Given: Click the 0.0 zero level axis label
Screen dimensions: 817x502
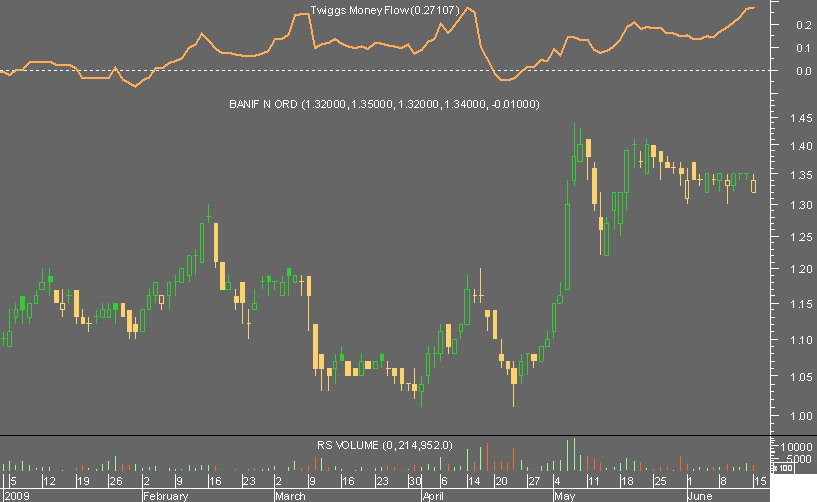Looking at the screenshot, I should coord(803,71).
